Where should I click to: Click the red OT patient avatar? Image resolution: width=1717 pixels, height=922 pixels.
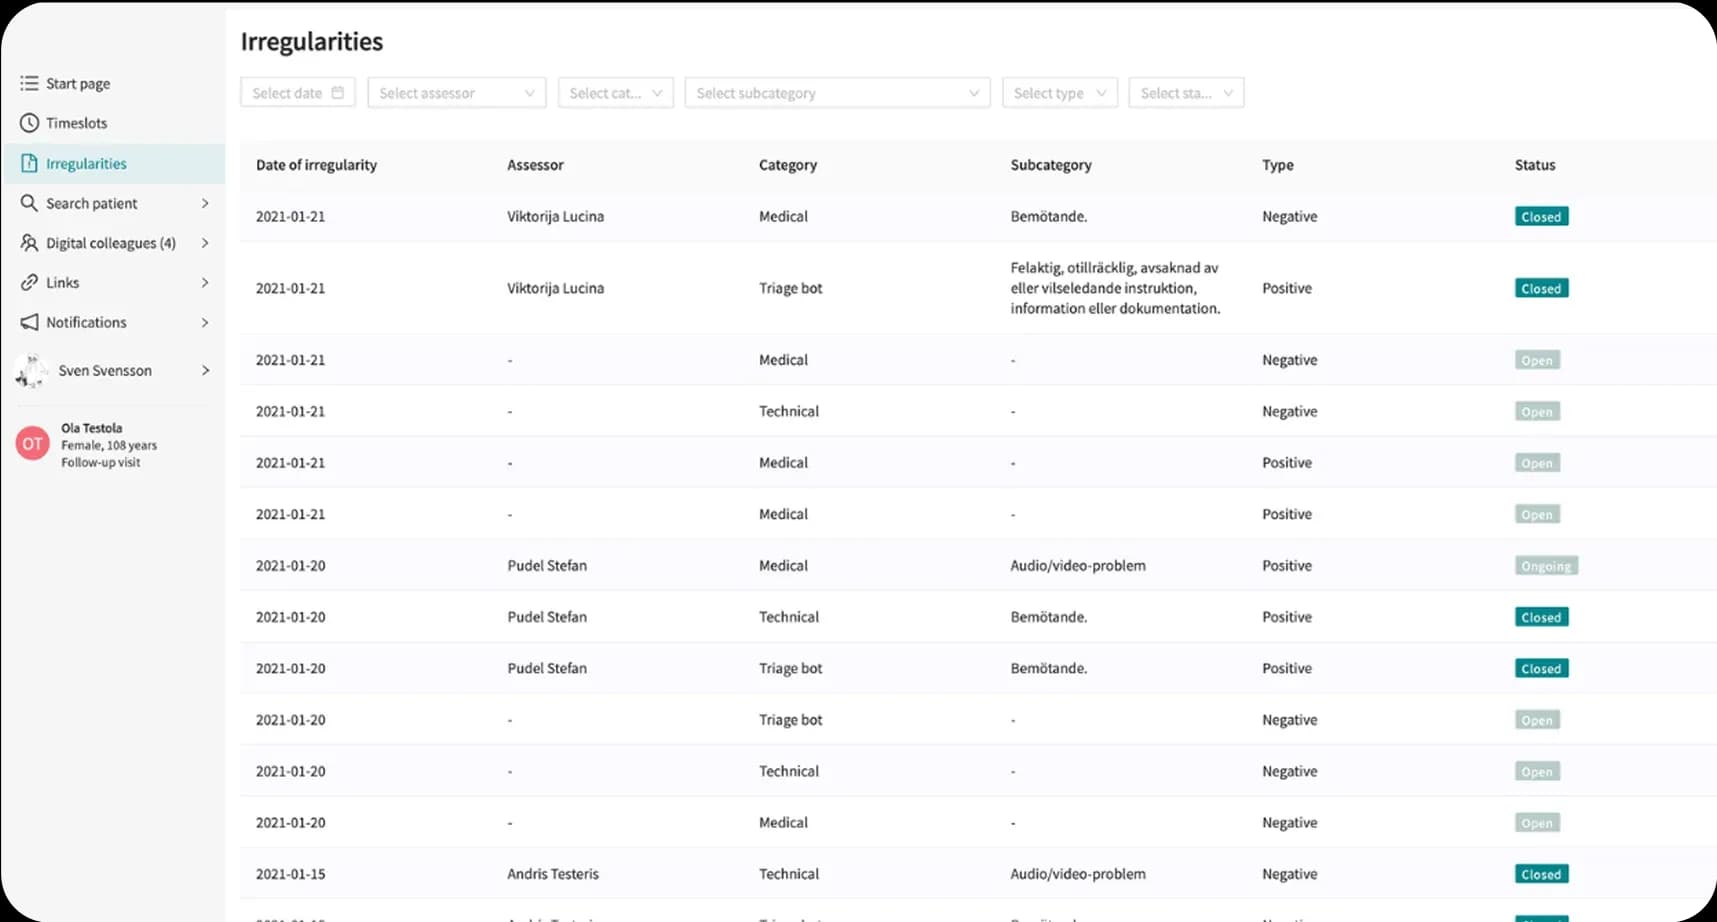33,444
